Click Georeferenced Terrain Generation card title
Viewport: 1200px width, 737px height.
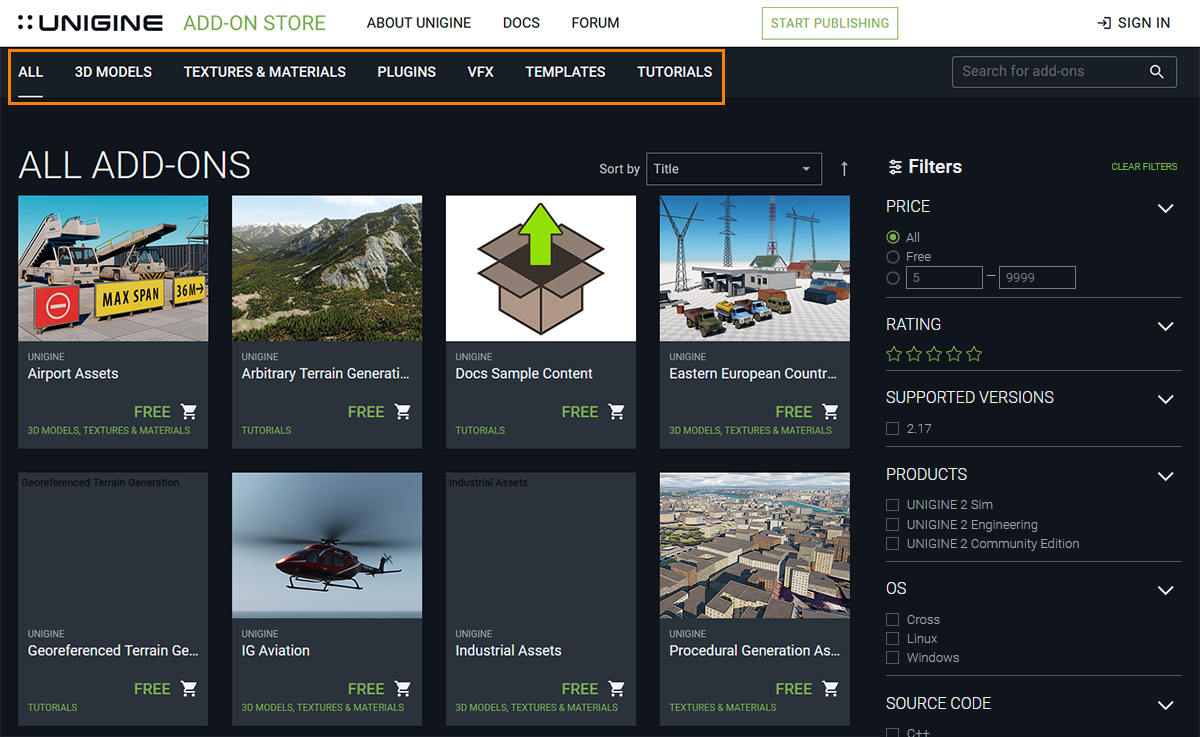click(113, 651)
